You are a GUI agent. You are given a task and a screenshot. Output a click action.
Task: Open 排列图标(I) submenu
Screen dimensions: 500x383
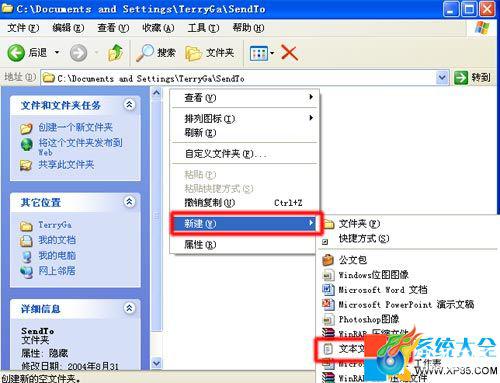coord(244,118)
